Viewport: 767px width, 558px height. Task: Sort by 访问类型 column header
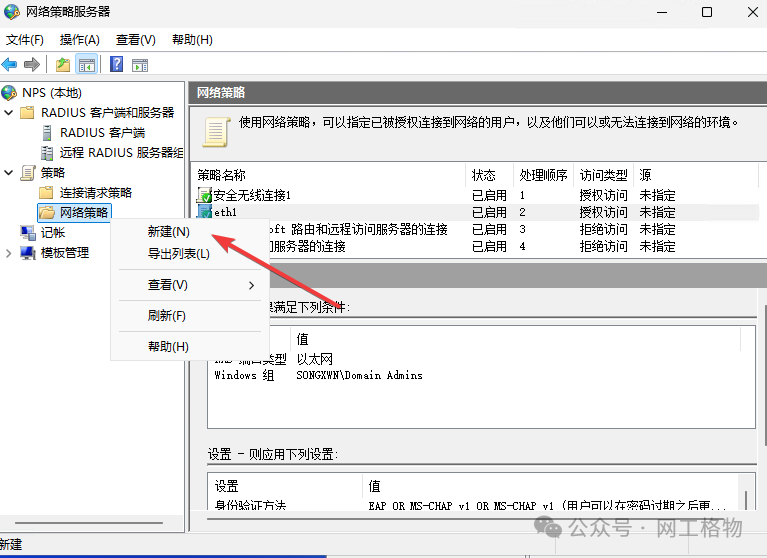604,175
